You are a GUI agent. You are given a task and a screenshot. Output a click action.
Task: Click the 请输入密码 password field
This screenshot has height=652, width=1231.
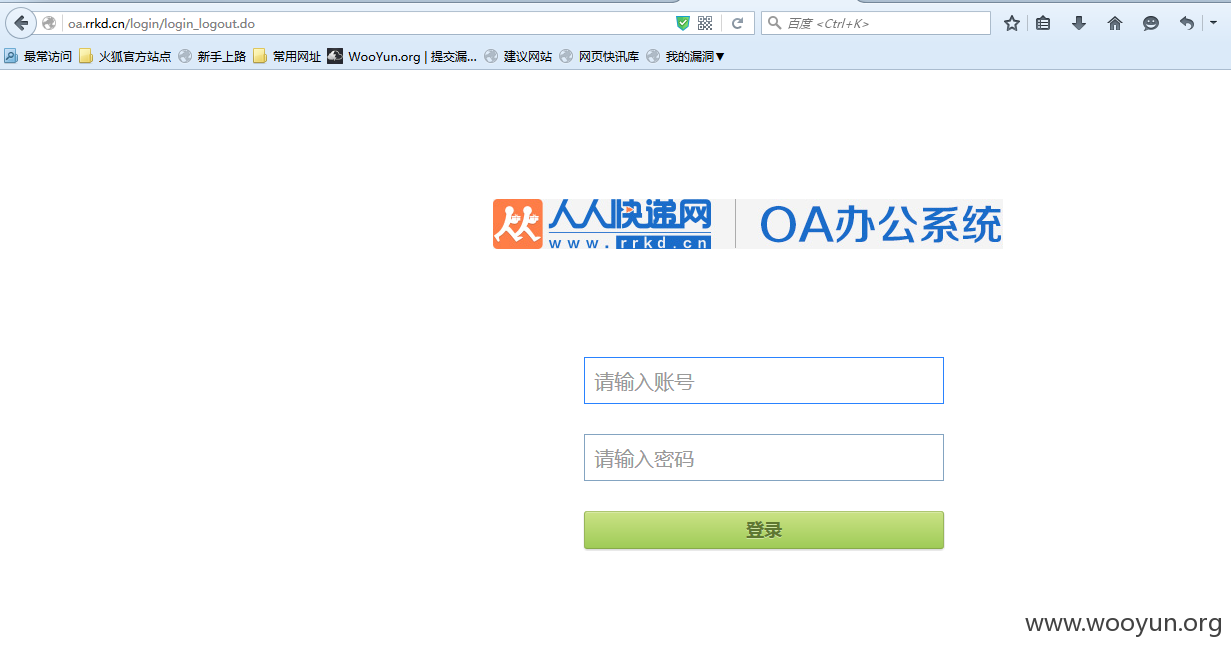[764, 458]
